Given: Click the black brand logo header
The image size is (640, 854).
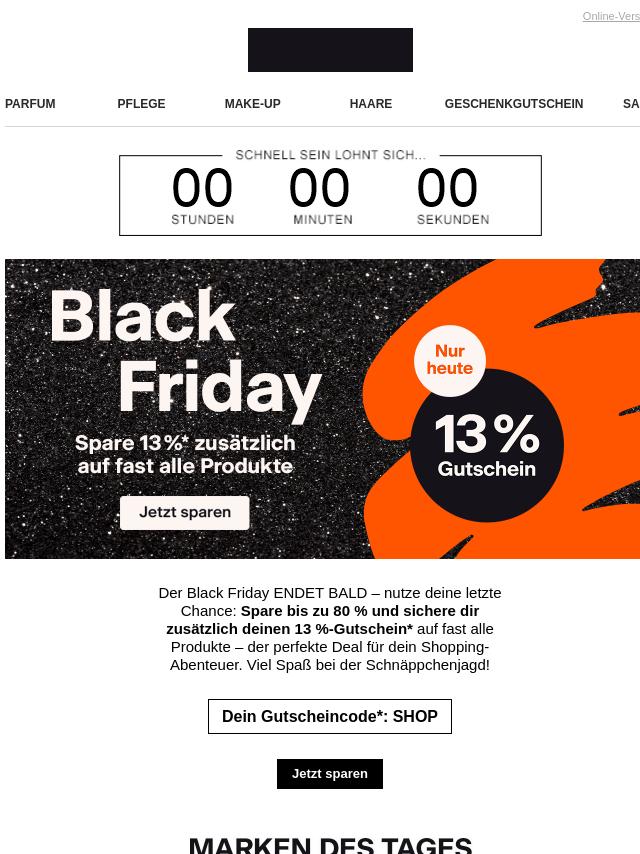Looking at the screenshot, I should click(x=330, y=50).
